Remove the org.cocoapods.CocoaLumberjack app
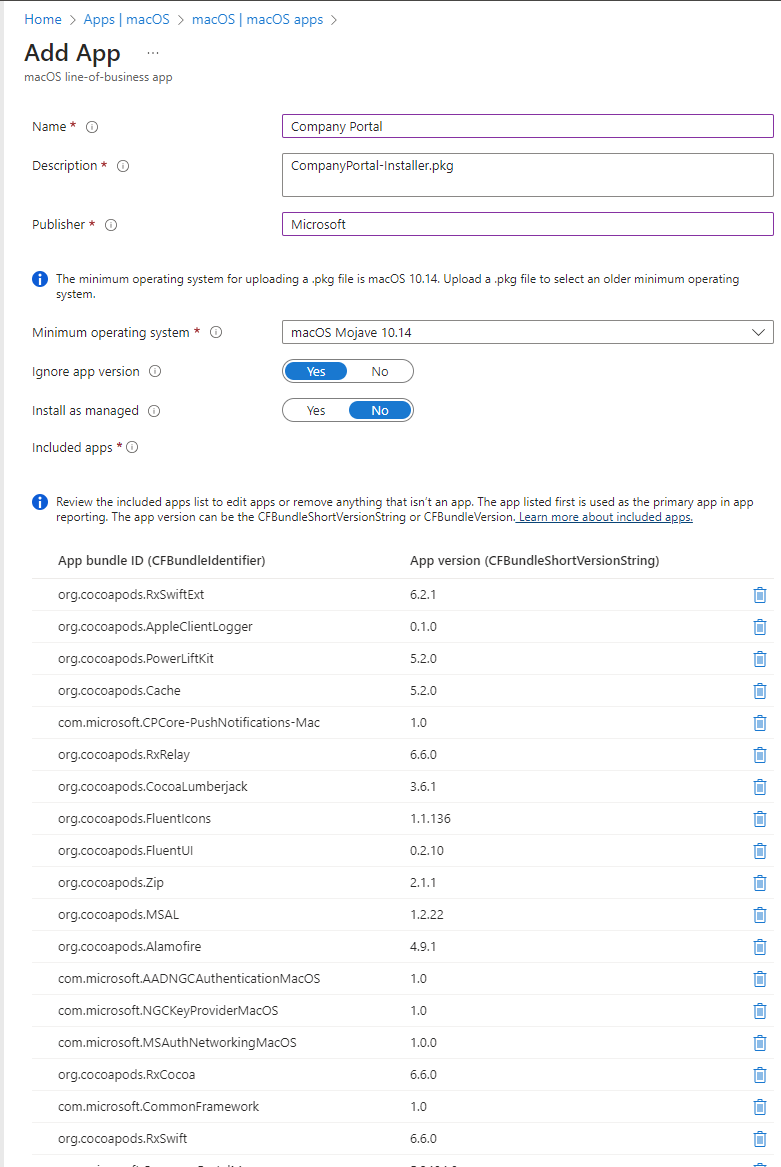Viewport: 781px width, 1167px height. 759,787
